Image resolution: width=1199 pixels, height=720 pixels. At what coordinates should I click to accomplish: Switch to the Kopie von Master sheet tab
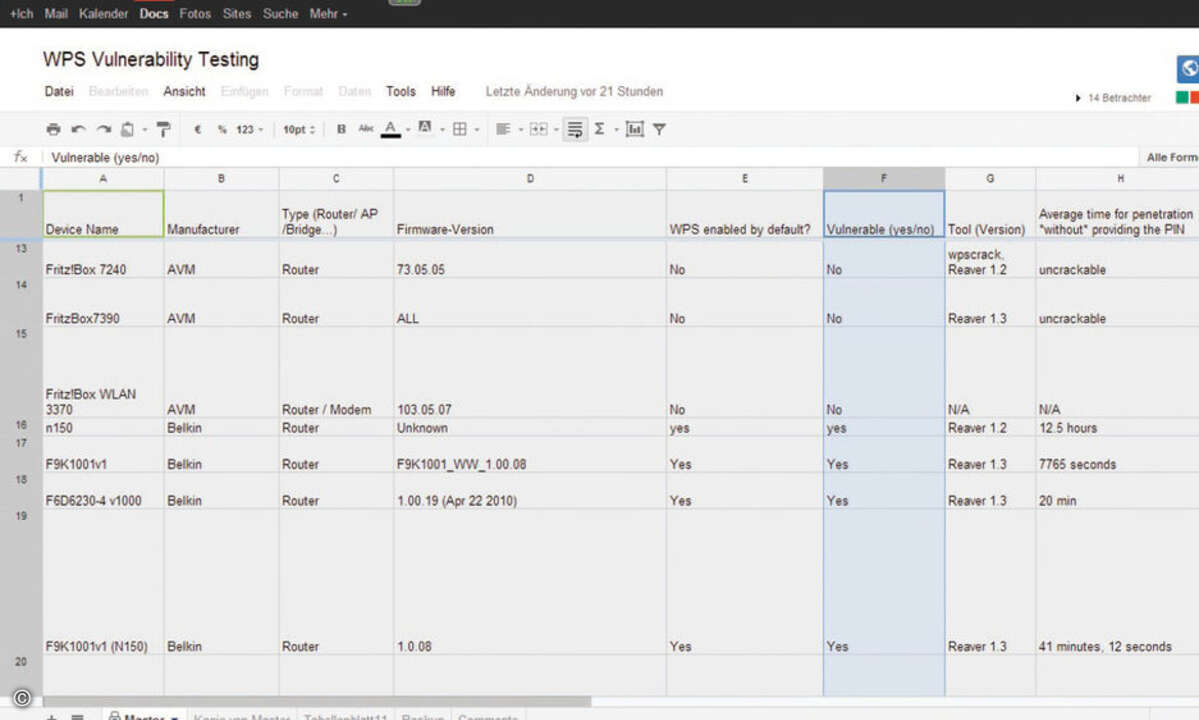241,718
